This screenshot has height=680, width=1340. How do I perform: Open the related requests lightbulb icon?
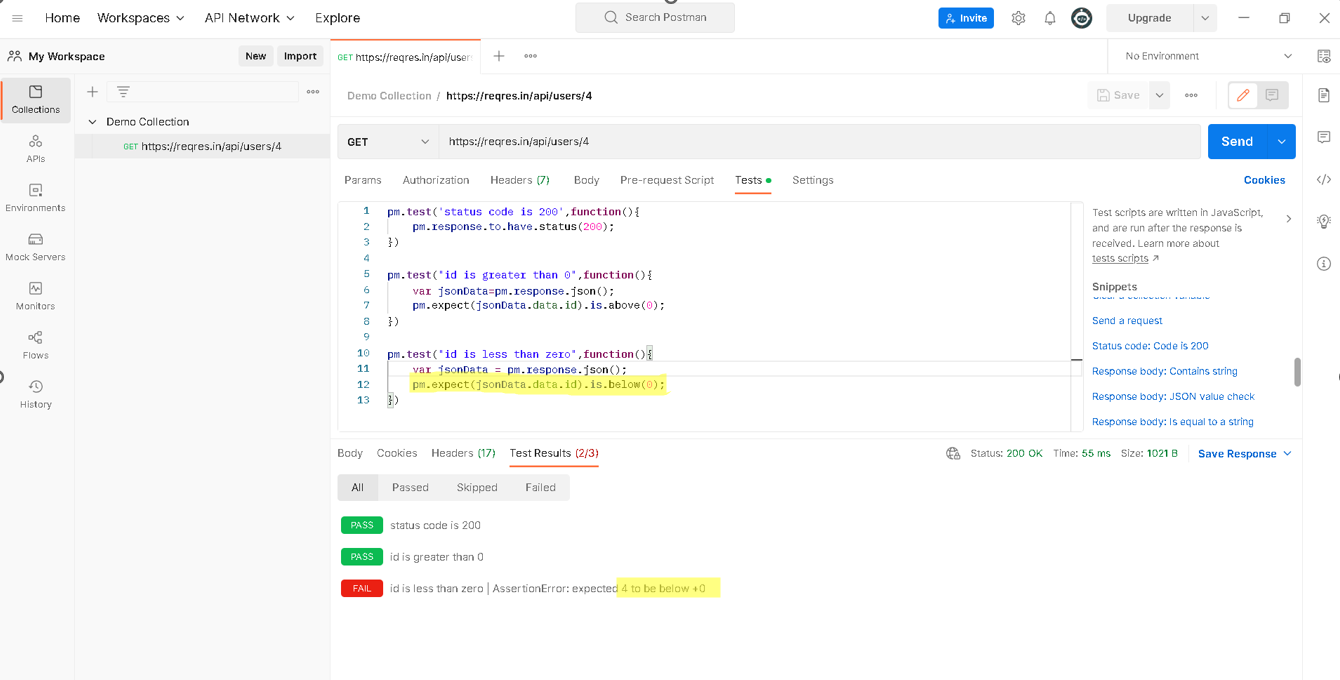point(1324,221)
